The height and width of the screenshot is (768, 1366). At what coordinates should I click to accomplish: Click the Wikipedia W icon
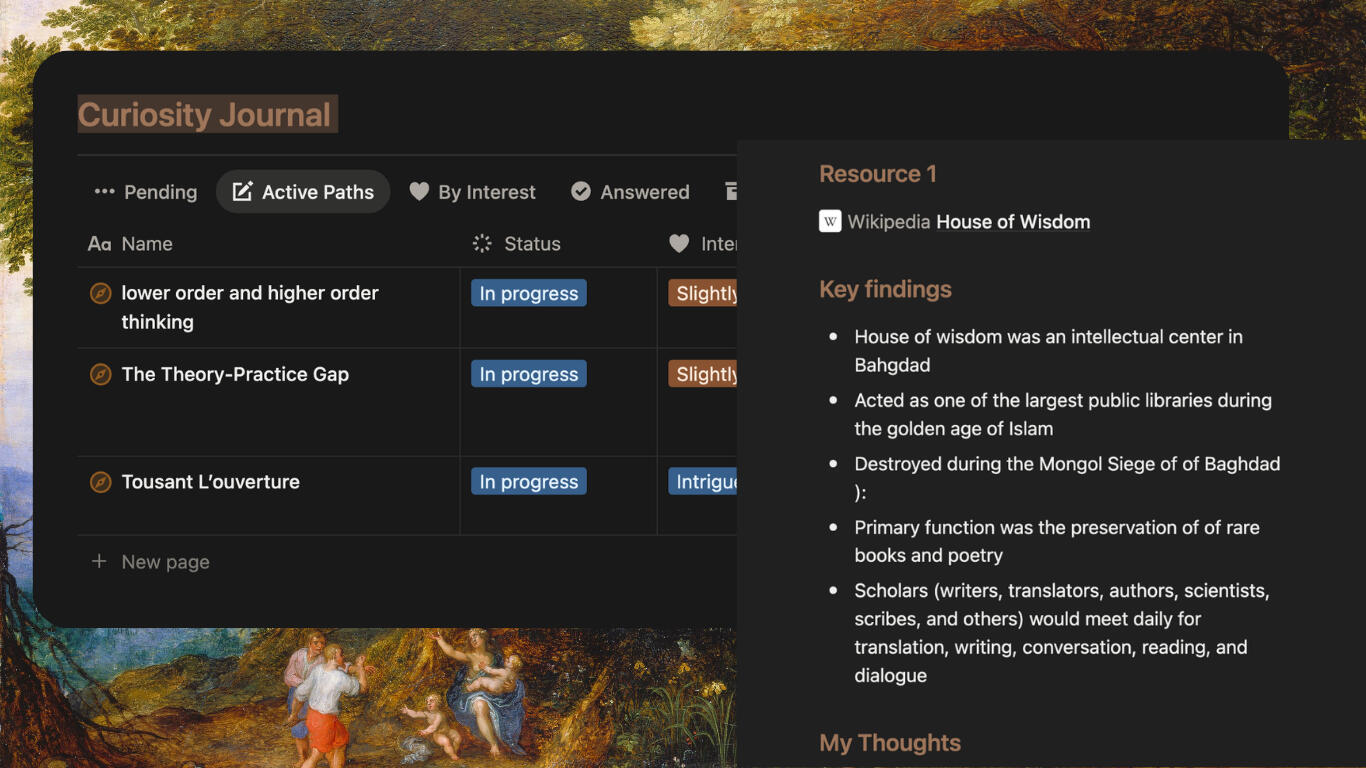[x=830, y=221]
